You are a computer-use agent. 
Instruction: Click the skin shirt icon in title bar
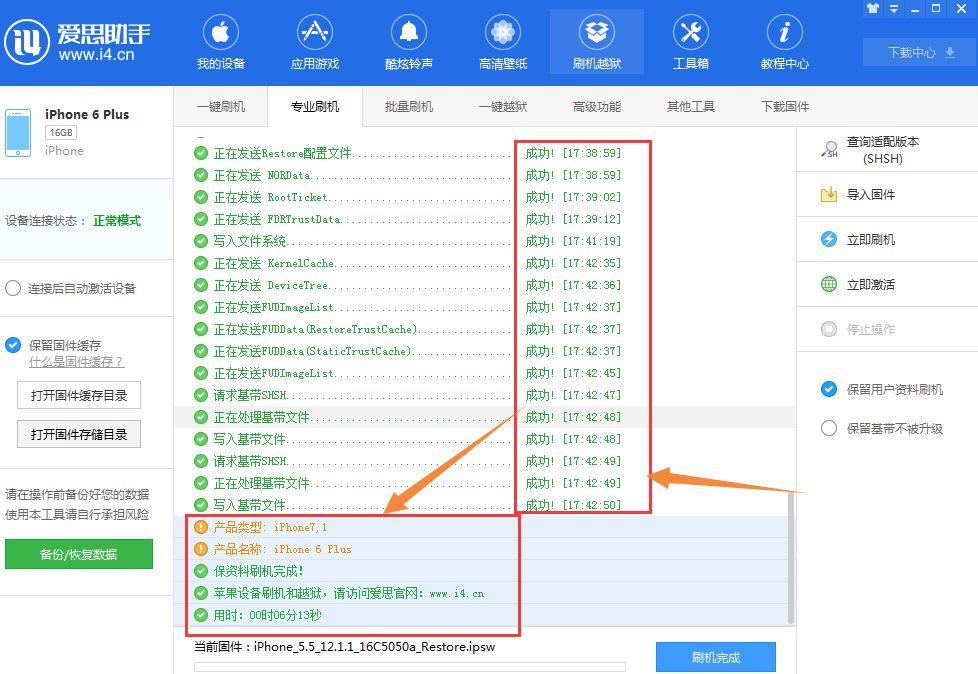tap(873, 8)
